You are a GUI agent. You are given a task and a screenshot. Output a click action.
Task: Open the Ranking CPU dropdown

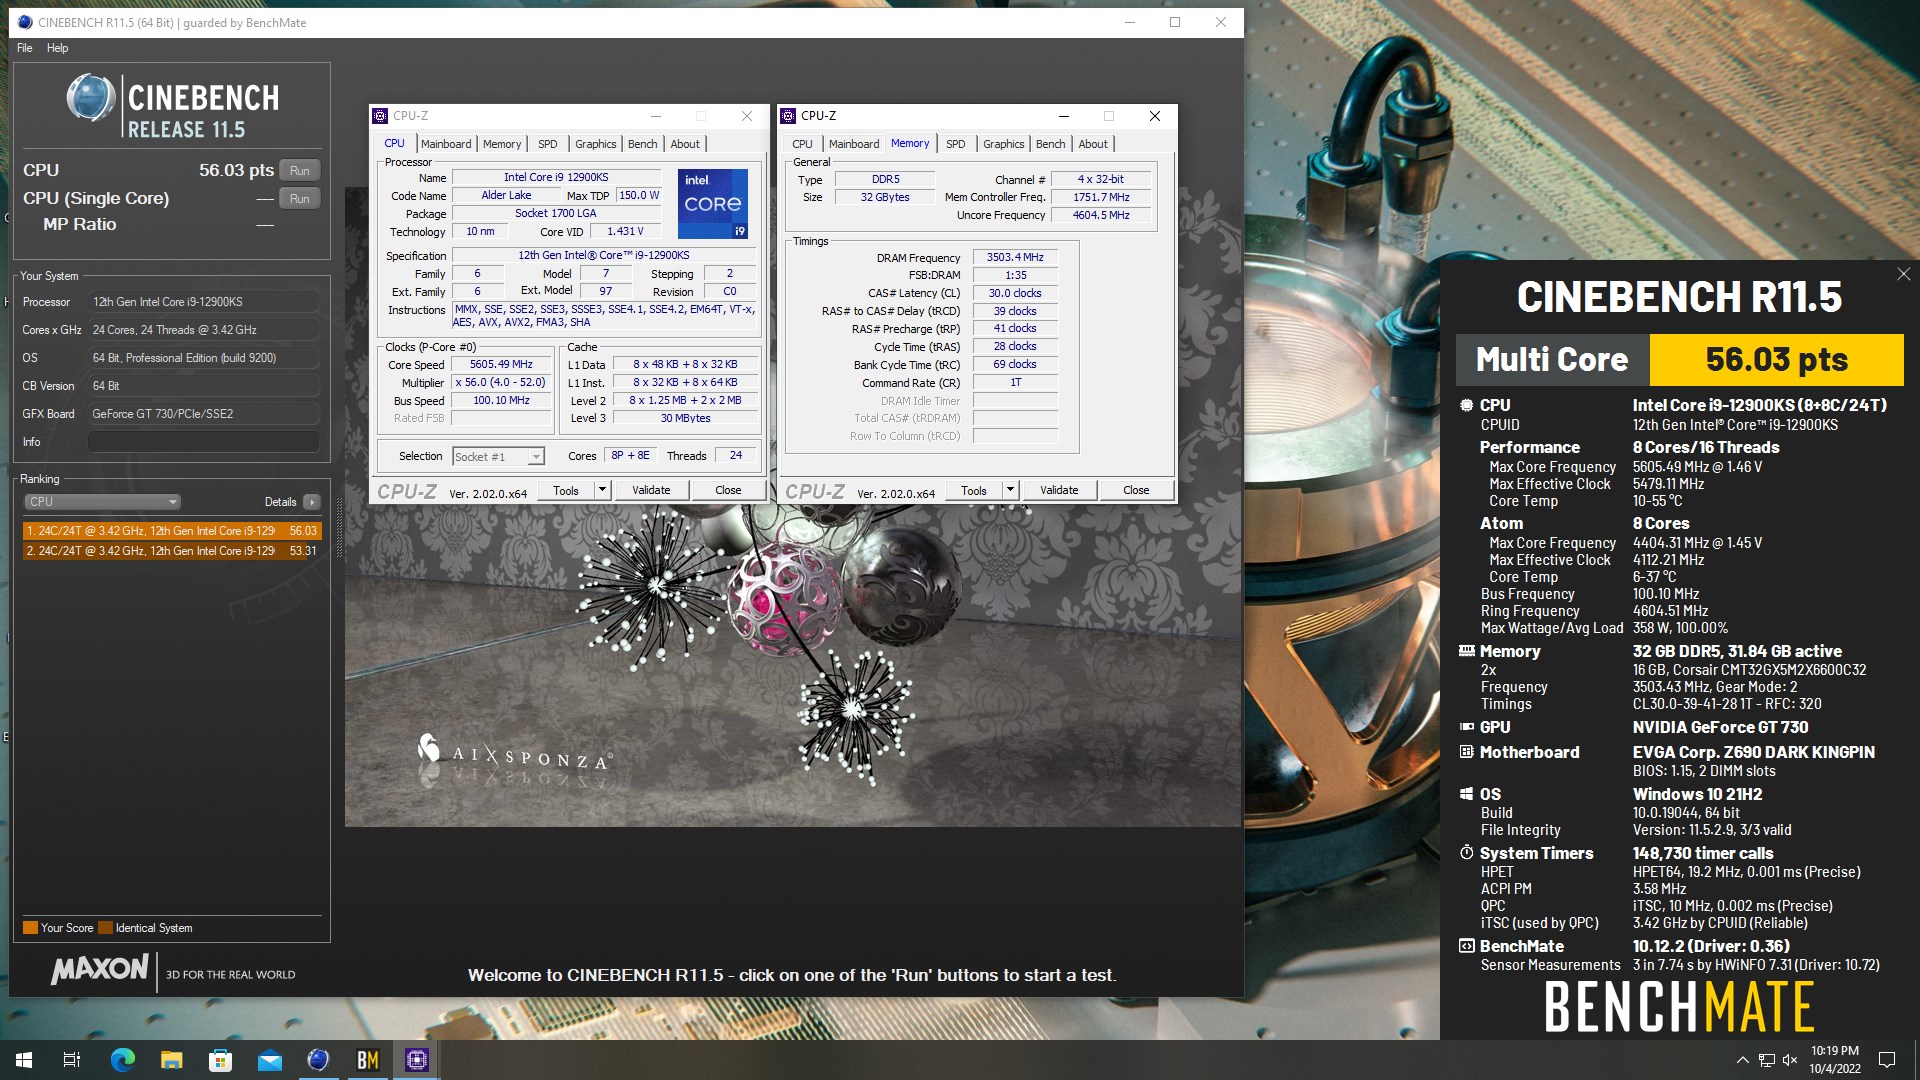(x=102, y=502)
